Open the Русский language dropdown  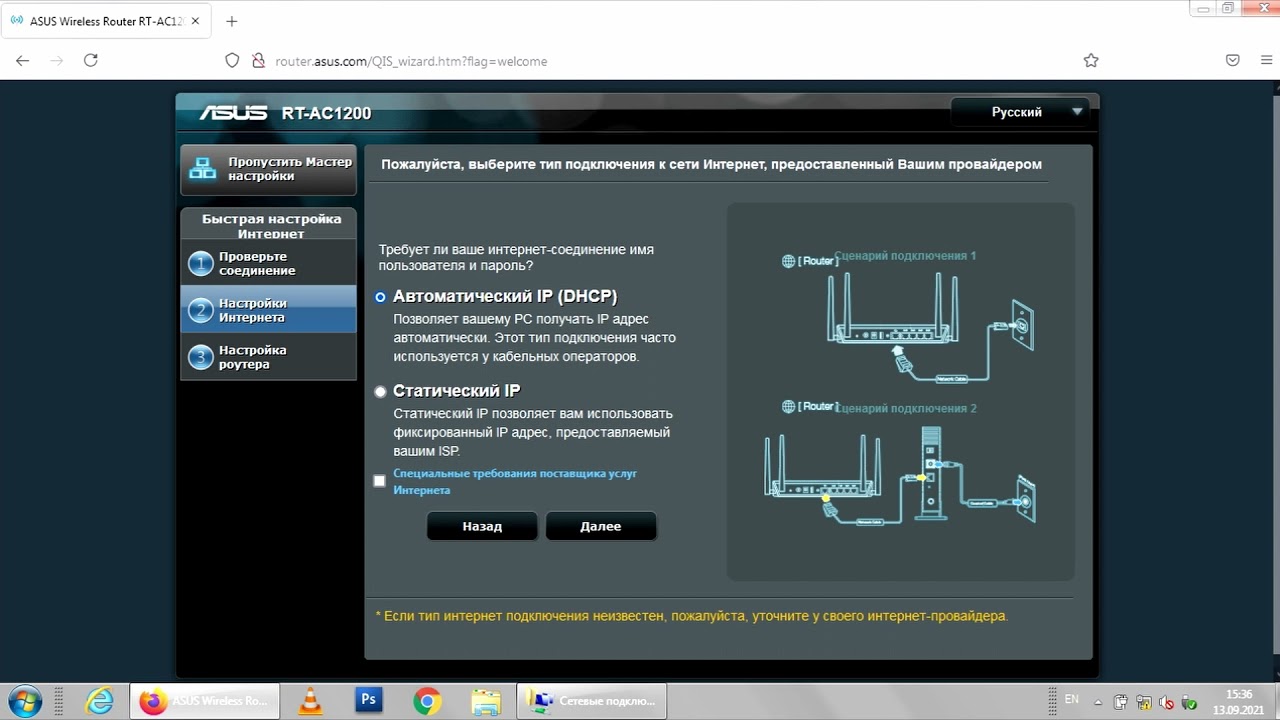[1020, 112]
